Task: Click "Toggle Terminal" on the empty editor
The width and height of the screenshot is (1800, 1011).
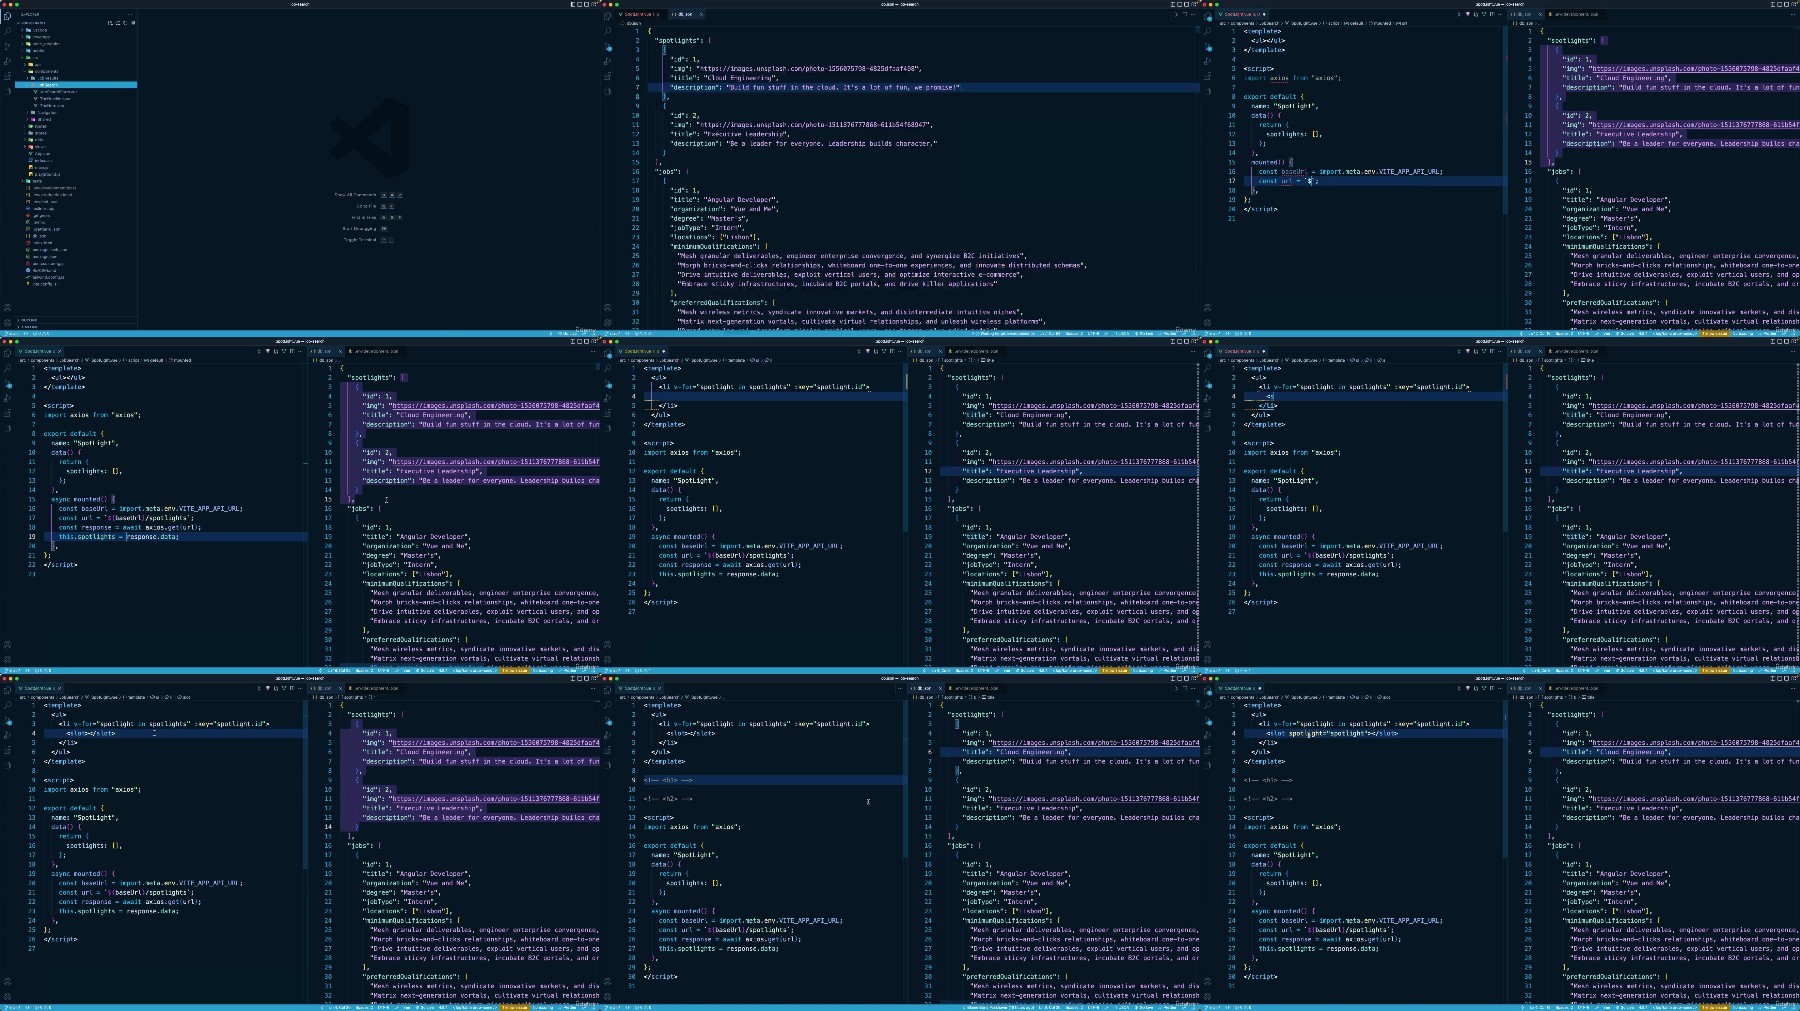Action: (x=360, y=240)
